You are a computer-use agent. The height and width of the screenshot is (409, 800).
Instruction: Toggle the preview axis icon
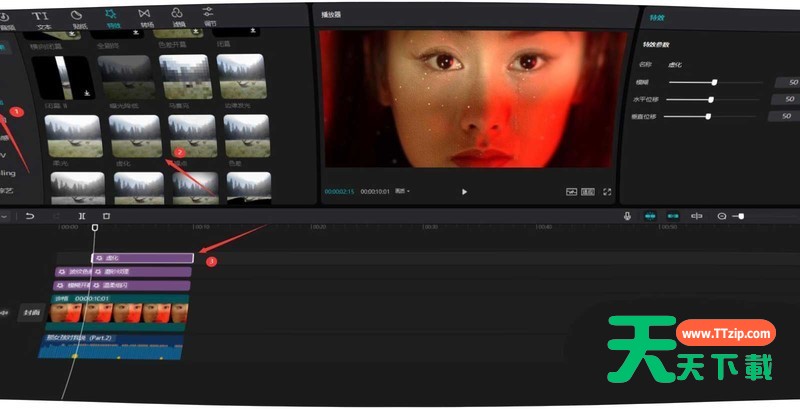(x=696, y=215)
